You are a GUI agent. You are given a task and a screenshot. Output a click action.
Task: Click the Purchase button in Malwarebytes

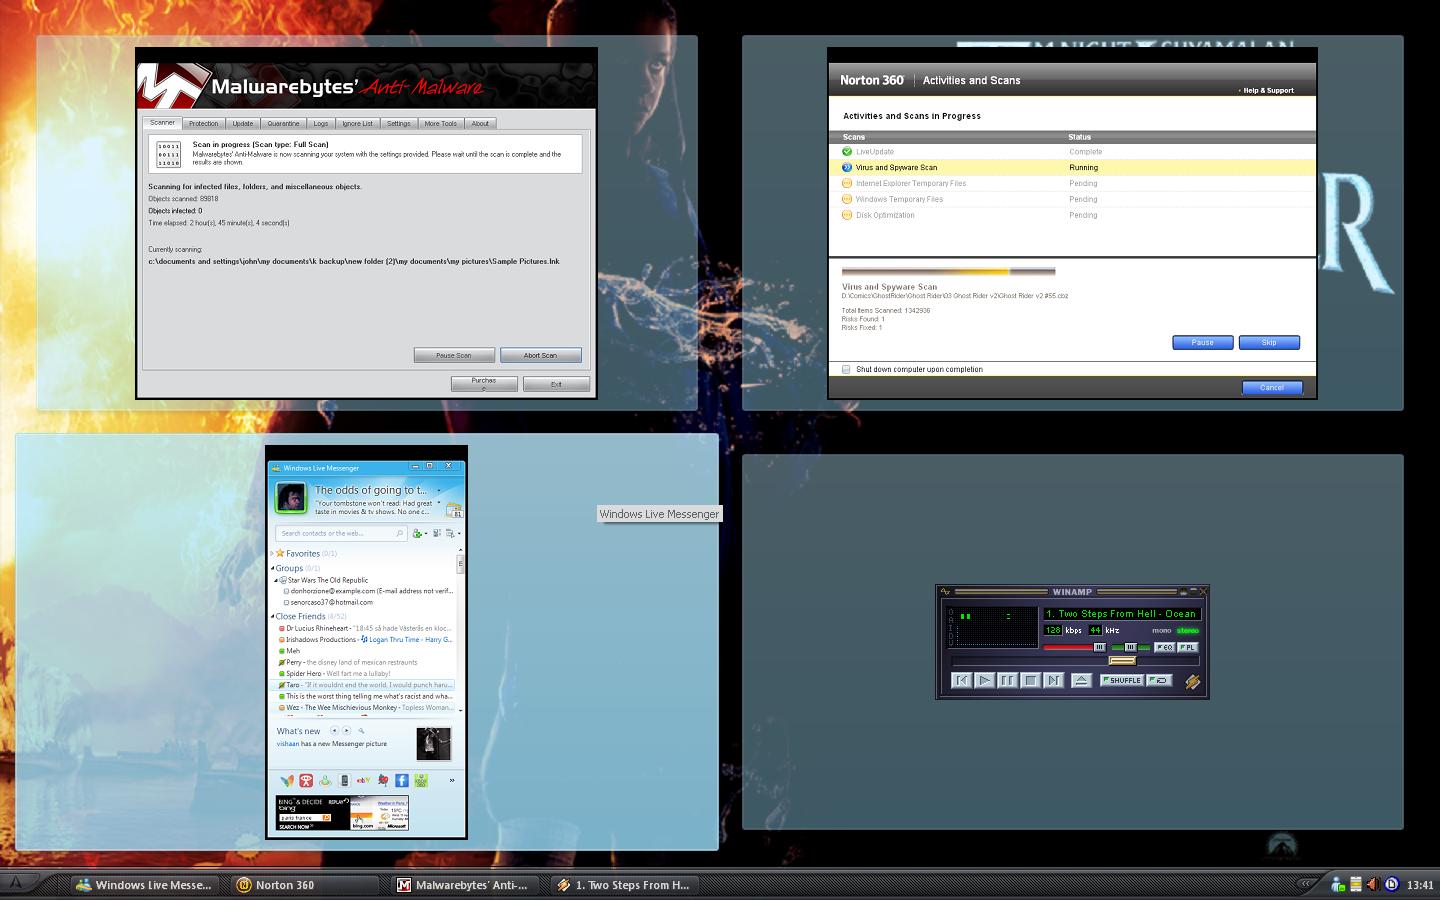click(x=484, y=383)
